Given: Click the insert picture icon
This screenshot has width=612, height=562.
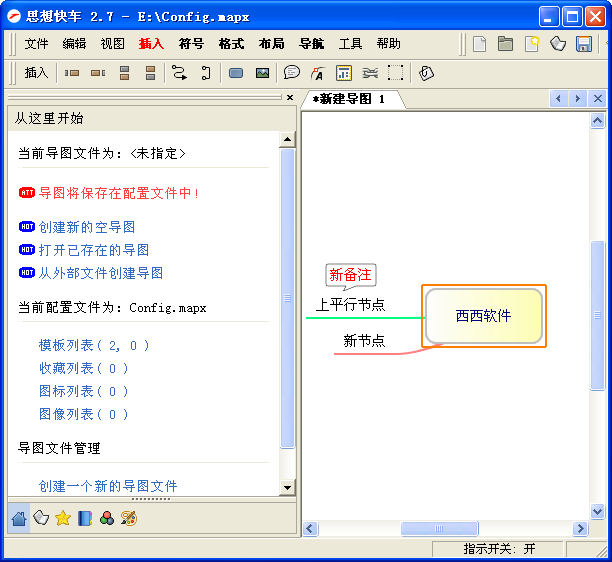Looking at the screenshot, I should pos(262,73).
